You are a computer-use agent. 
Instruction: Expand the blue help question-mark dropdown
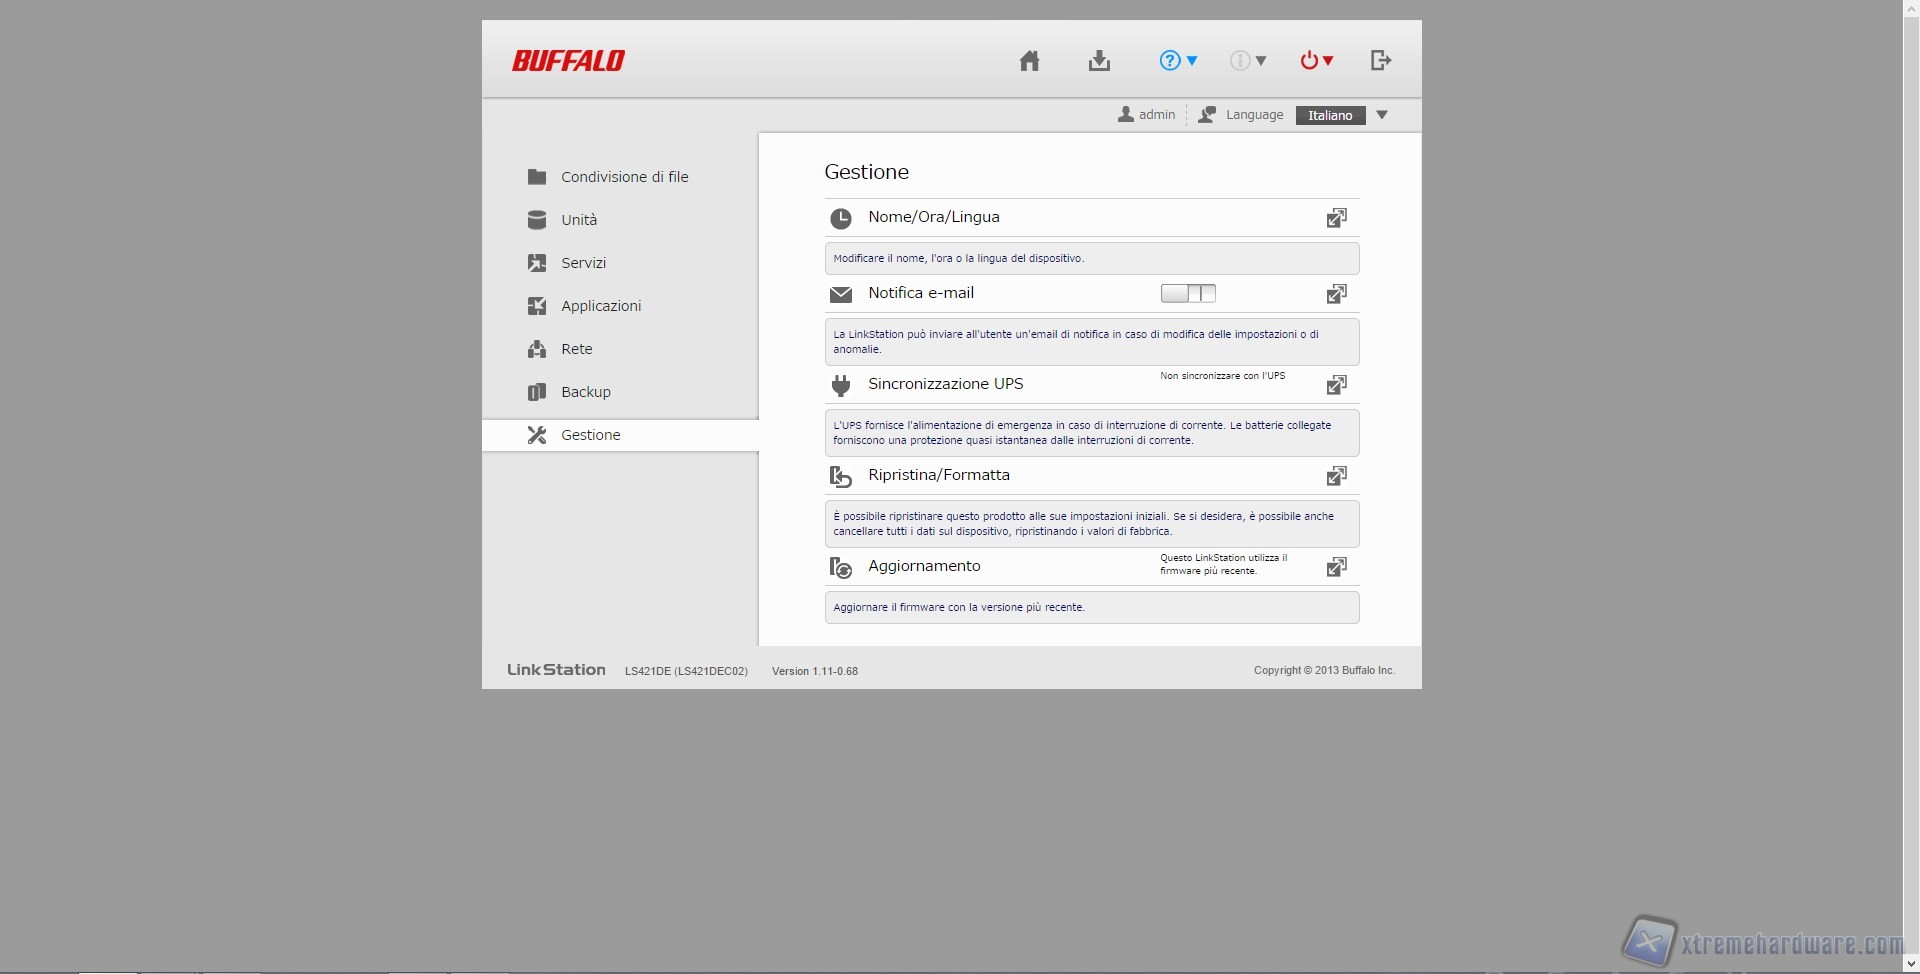click(1178, 61)
